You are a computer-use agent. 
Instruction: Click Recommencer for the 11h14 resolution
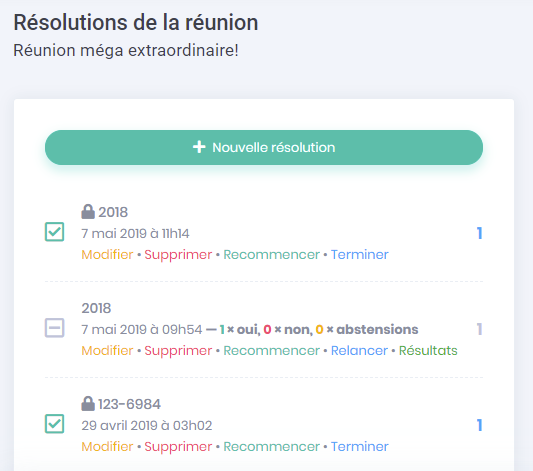[x=271, y=255]
